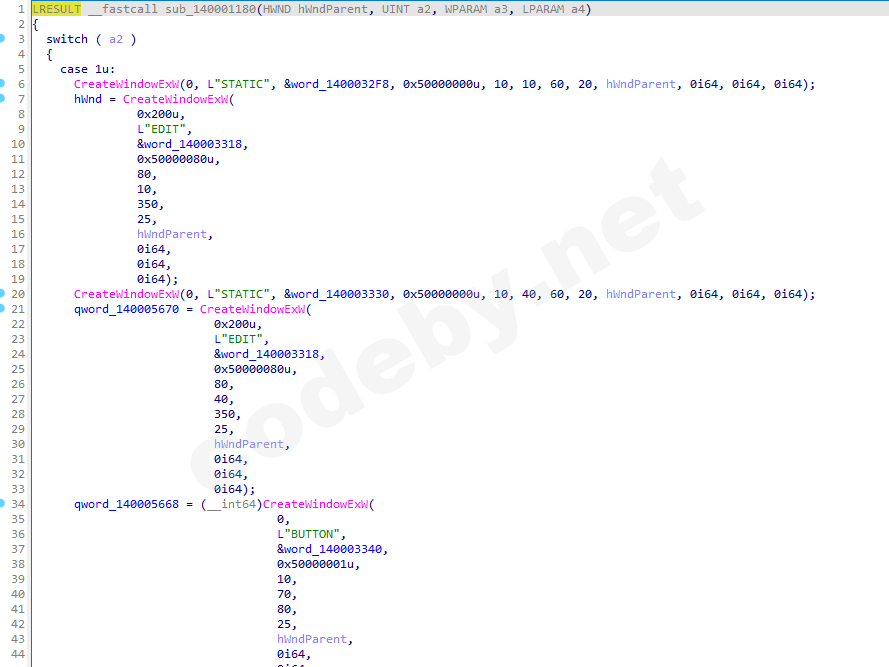Click 0x50000080u style on line 25

point(252,369)
